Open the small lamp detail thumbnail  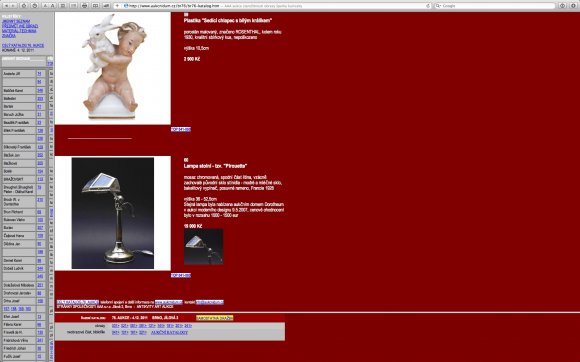click(203, 246)
